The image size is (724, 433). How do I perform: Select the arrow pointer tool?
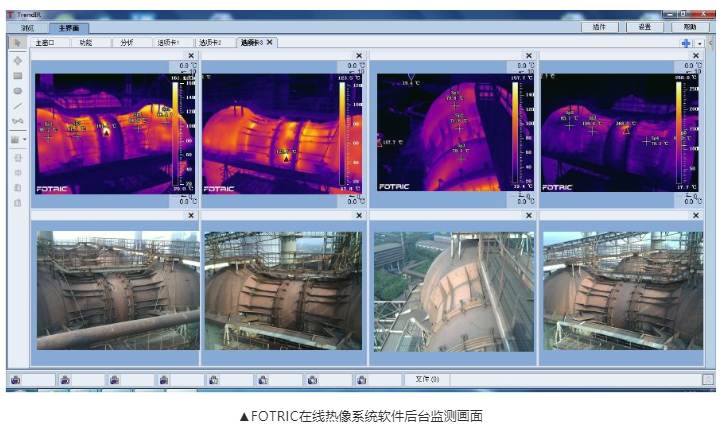17,43
